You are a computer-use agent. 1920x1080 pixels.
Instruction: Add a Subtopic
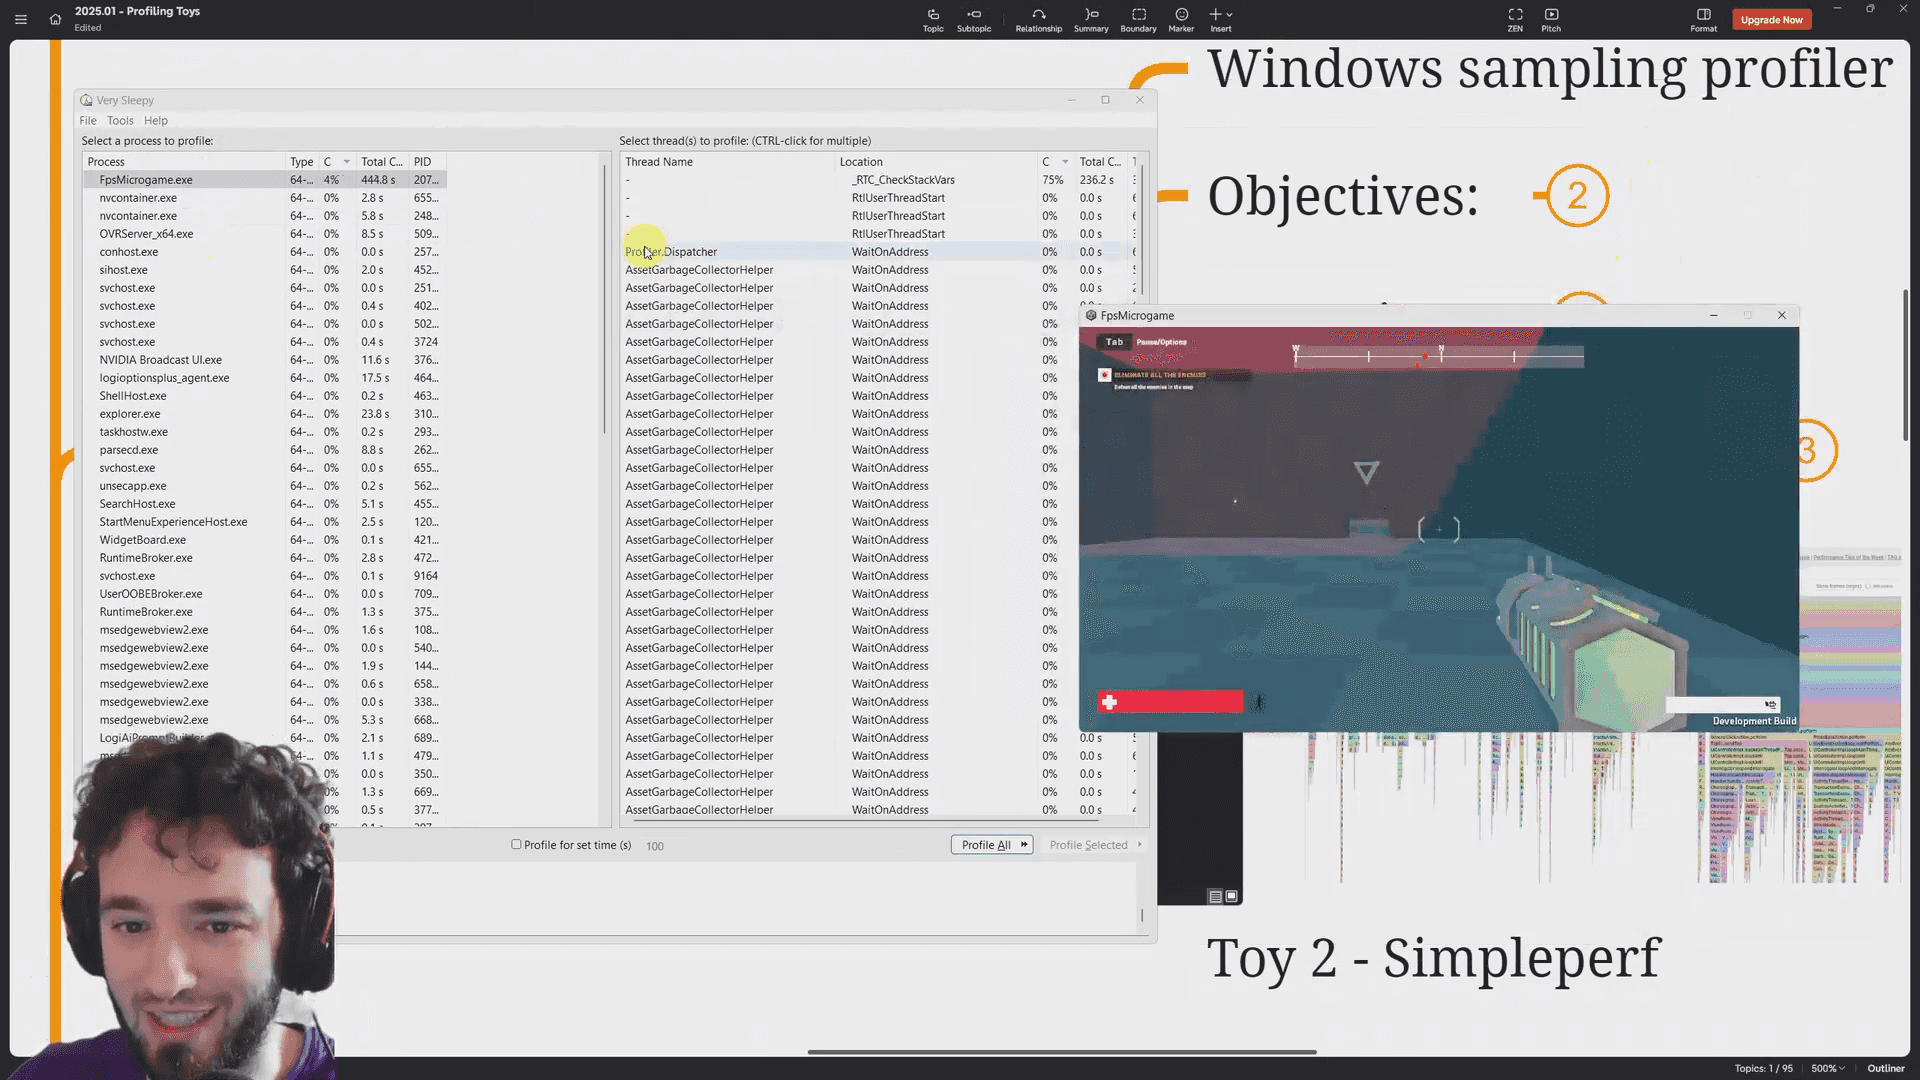(x=974, y=19)
